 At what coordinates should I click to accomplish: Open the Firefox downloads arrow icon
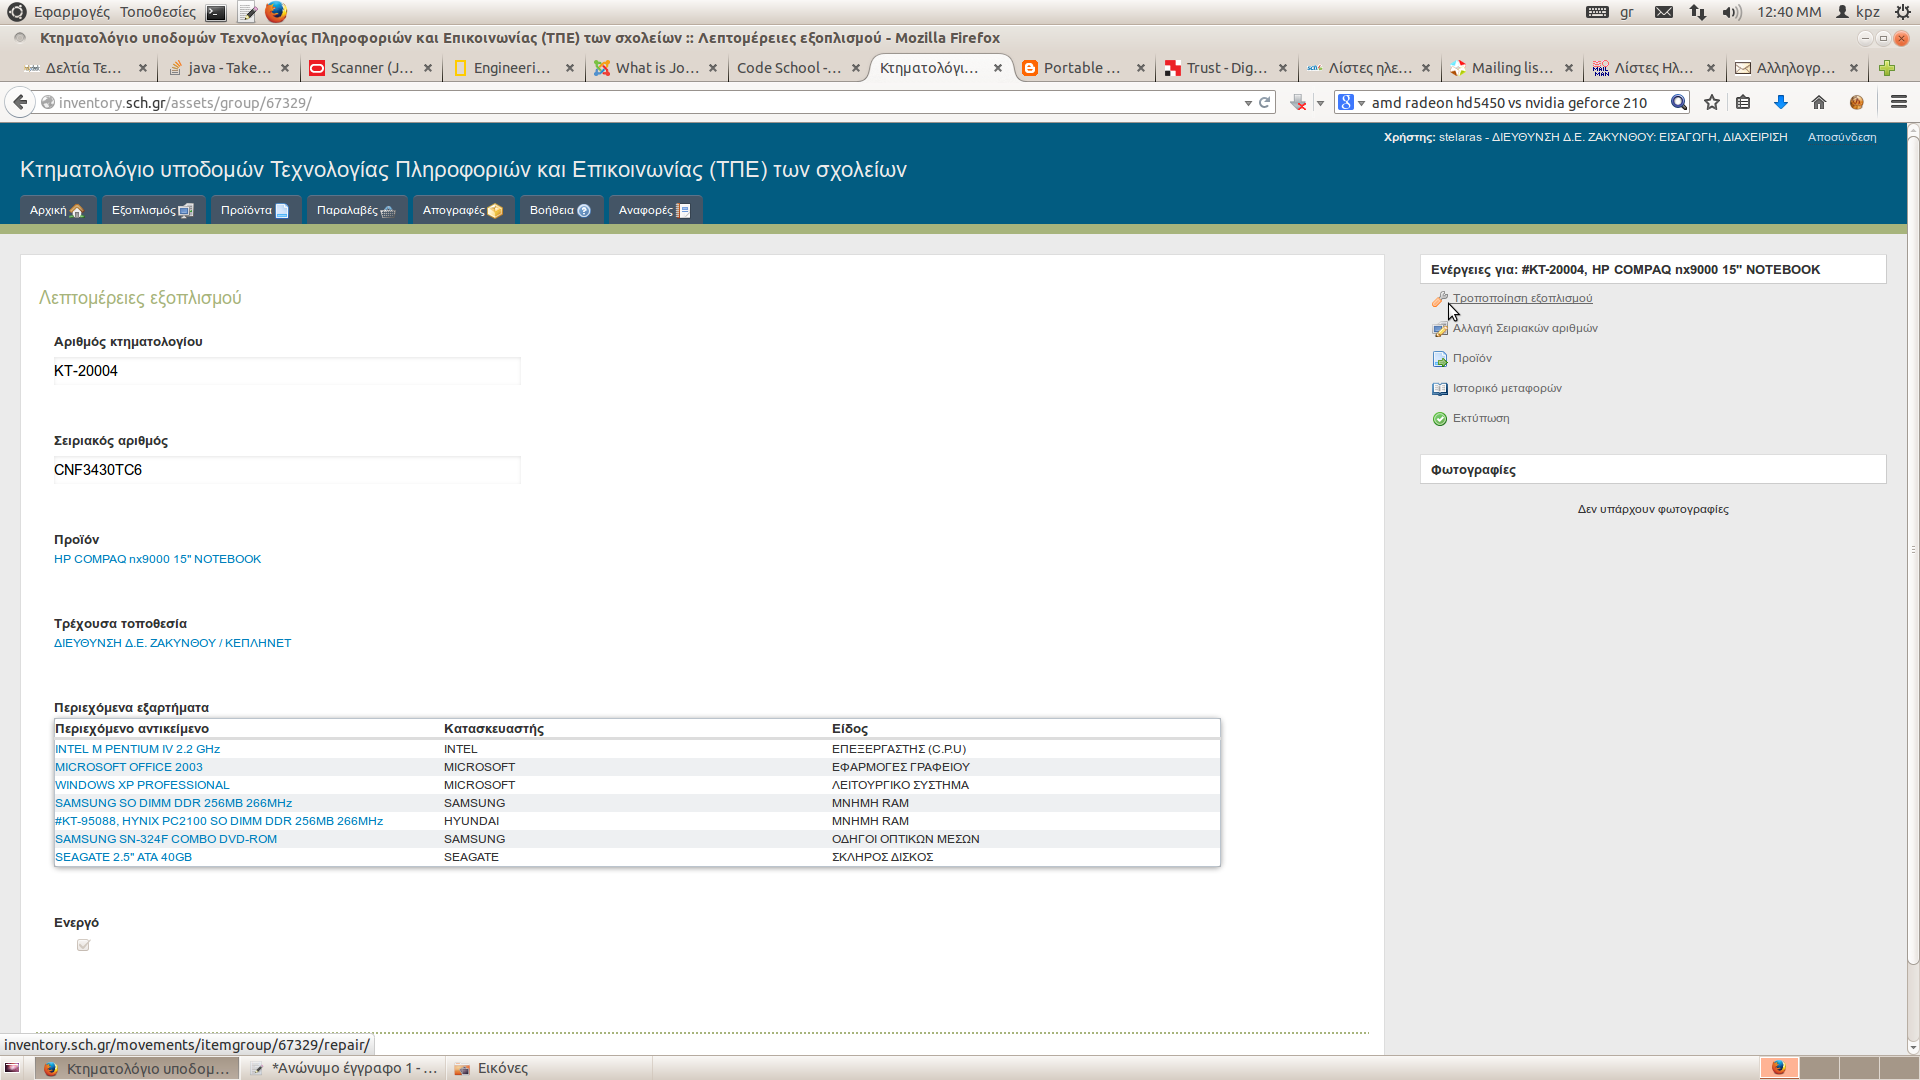1781,102
